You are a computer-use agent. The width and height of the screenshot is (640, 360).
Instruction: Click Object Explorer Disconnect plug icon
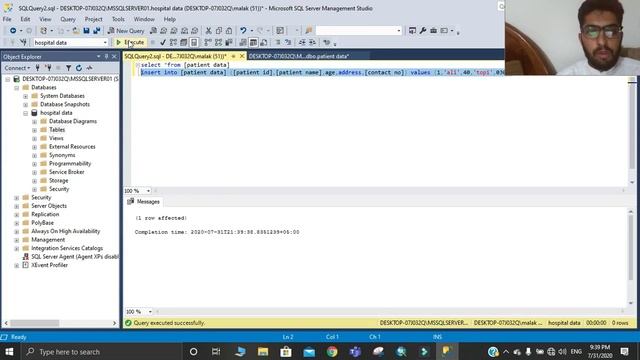click(49, 68)
